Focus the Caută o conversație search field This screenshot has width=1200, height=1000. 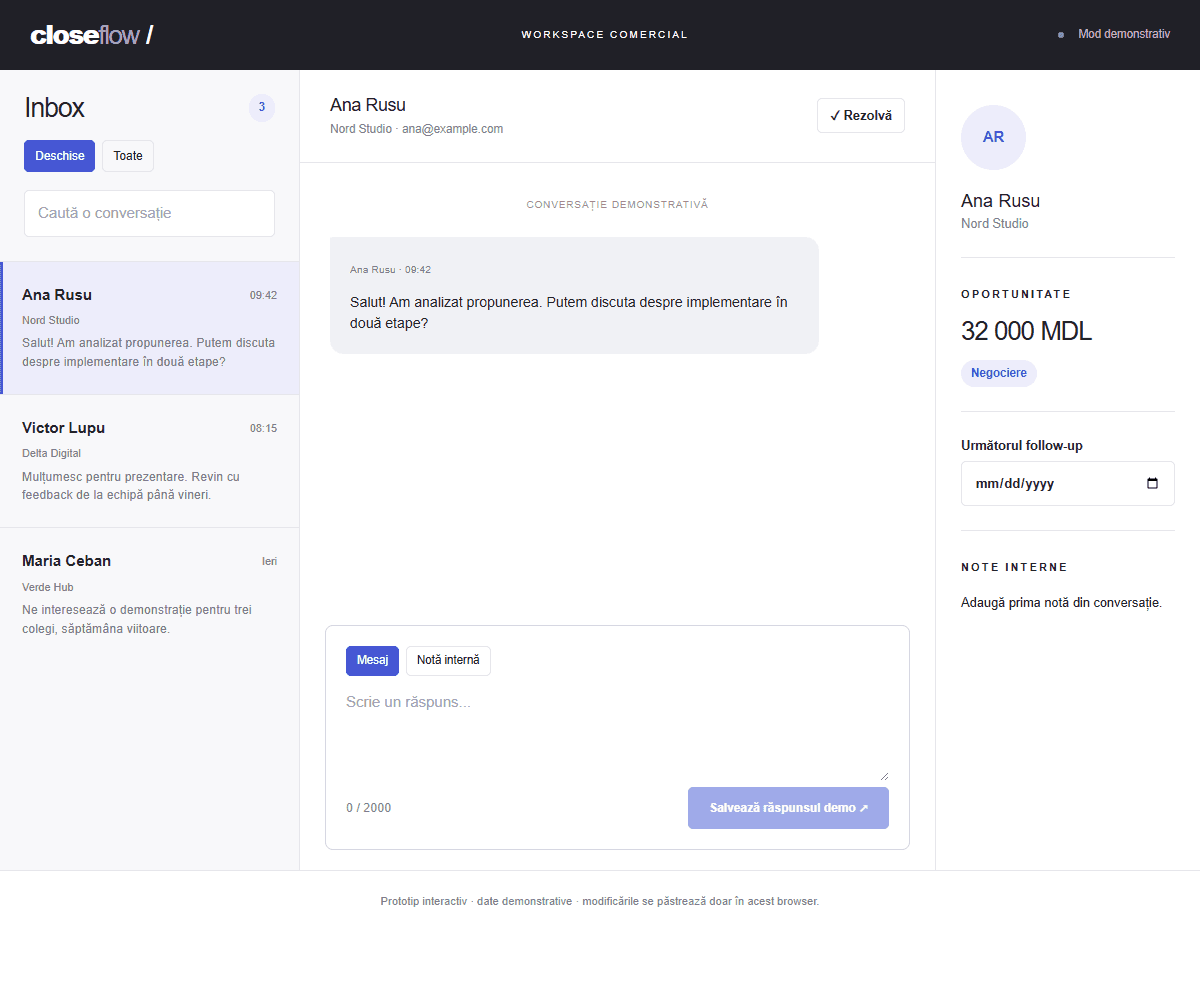pos(149,213)
